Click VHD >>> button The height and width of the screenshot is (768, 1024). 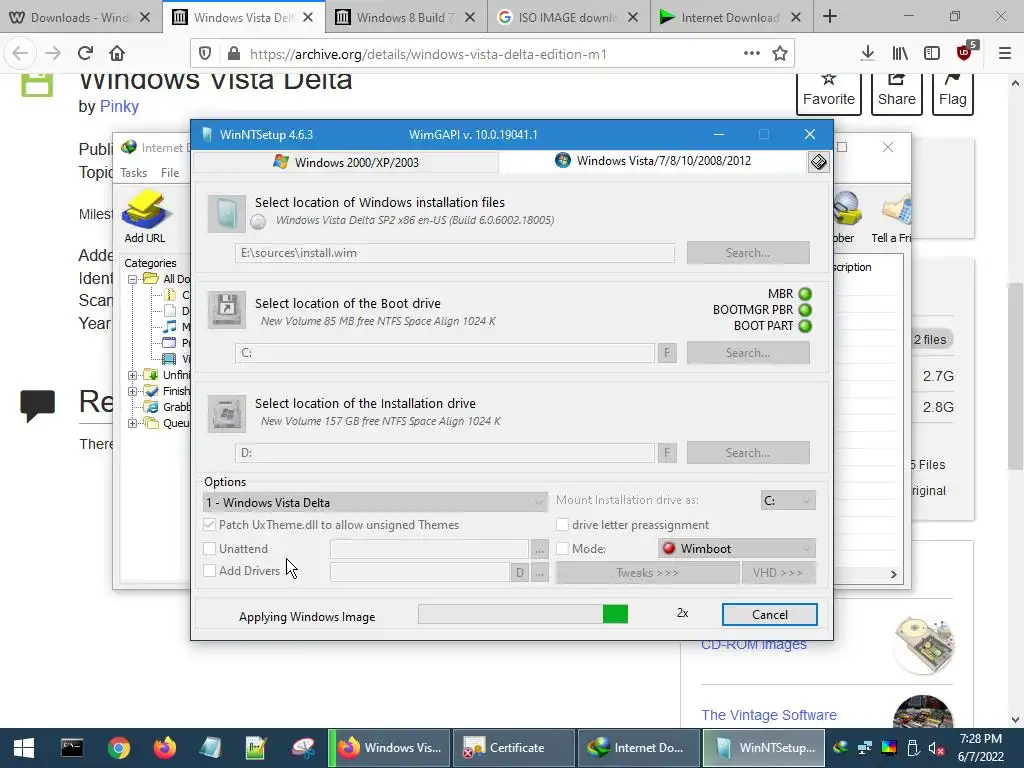pos(778,573)
